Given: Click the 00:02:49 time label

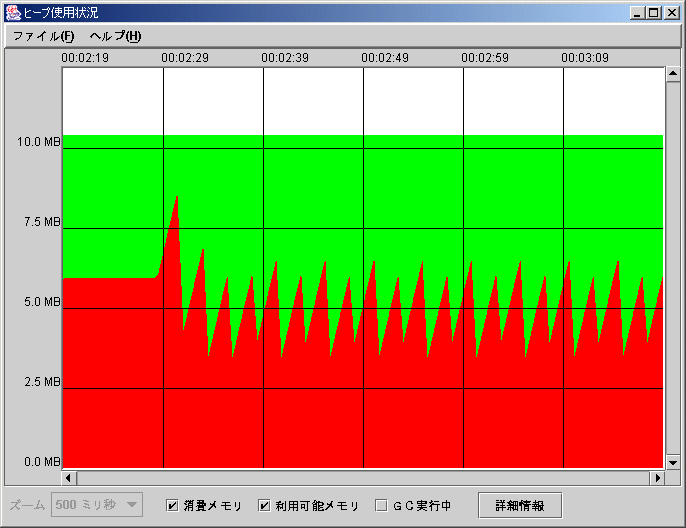Looking at the screenshot, I should tap(385, 58).
